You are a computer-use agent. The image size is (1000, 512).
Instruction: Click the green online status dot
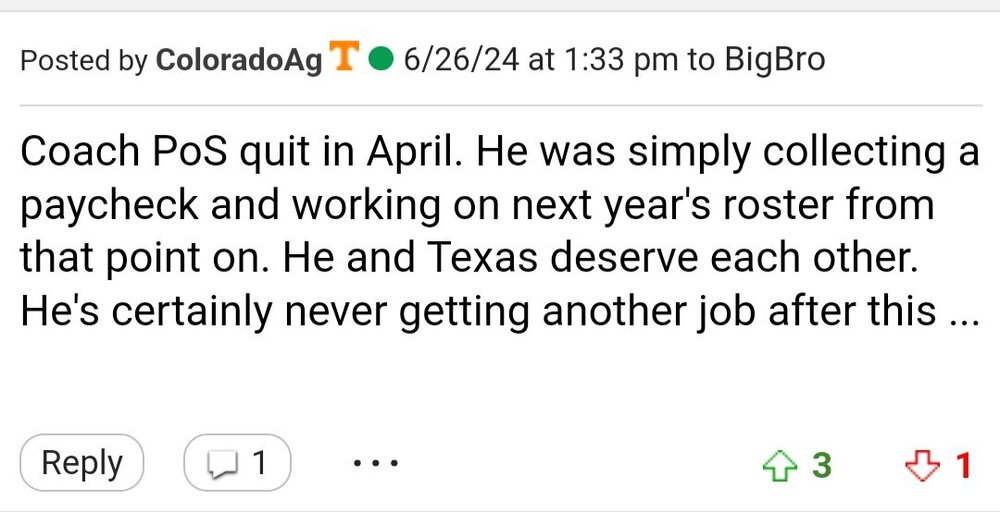click(x=380, y=60)
